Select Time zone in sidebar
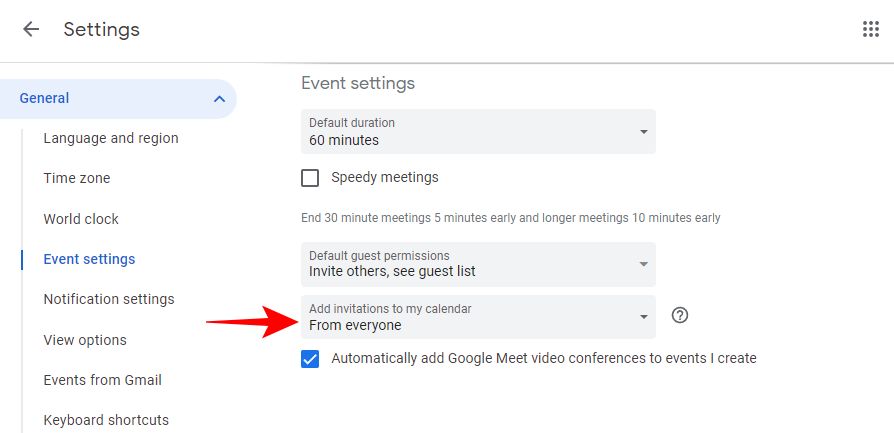The image size is (894, 433). click(77, 178)
